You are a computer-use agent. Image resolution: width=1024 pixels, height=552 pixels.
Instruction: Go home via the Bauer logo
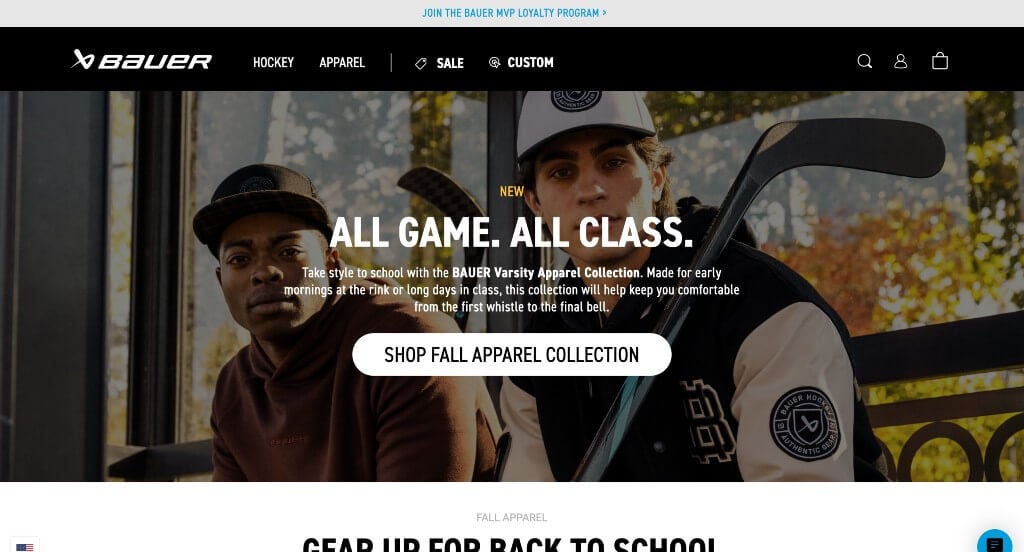pos(141,60)
